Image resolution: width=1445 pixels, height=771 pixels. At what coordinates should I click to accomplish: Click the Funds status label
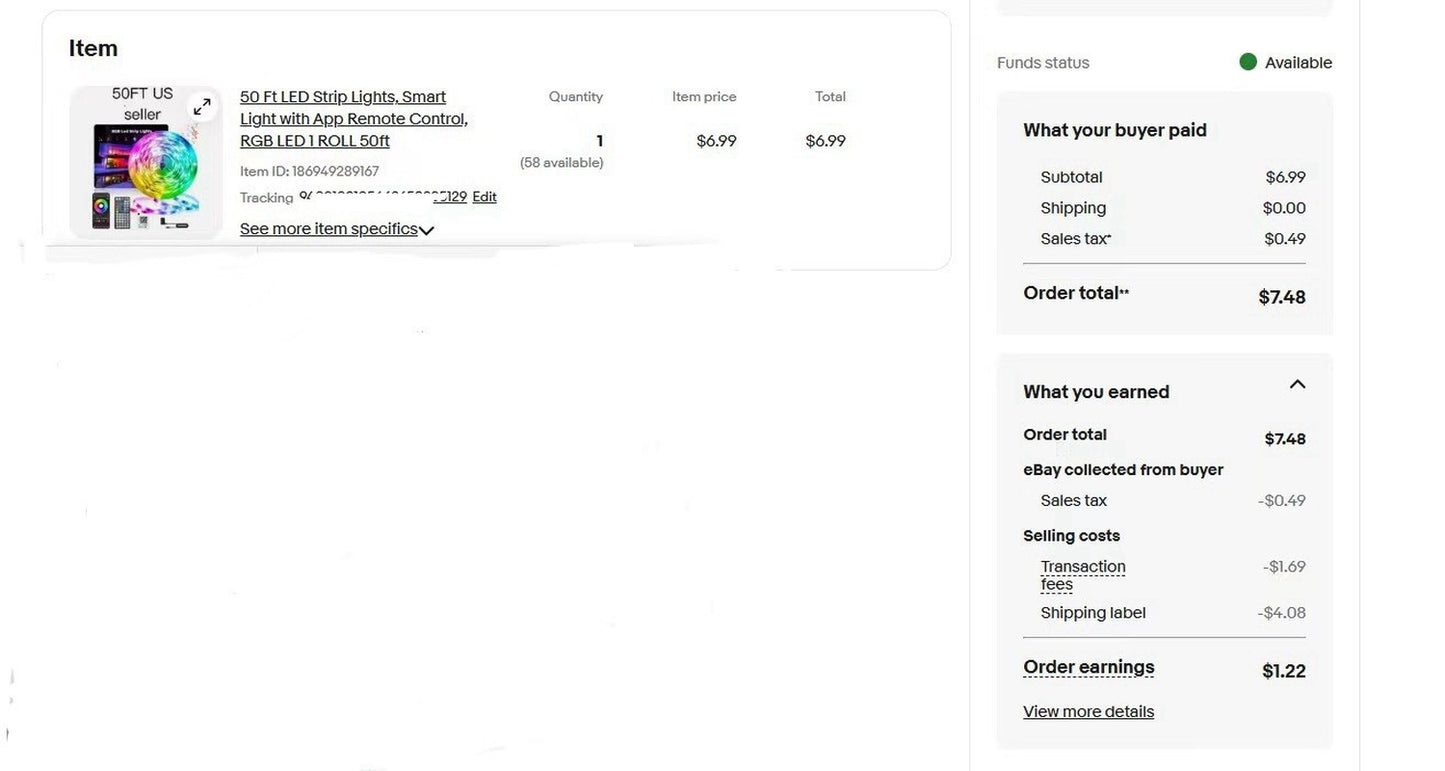pyautogui.click(x=1043, y=63)
